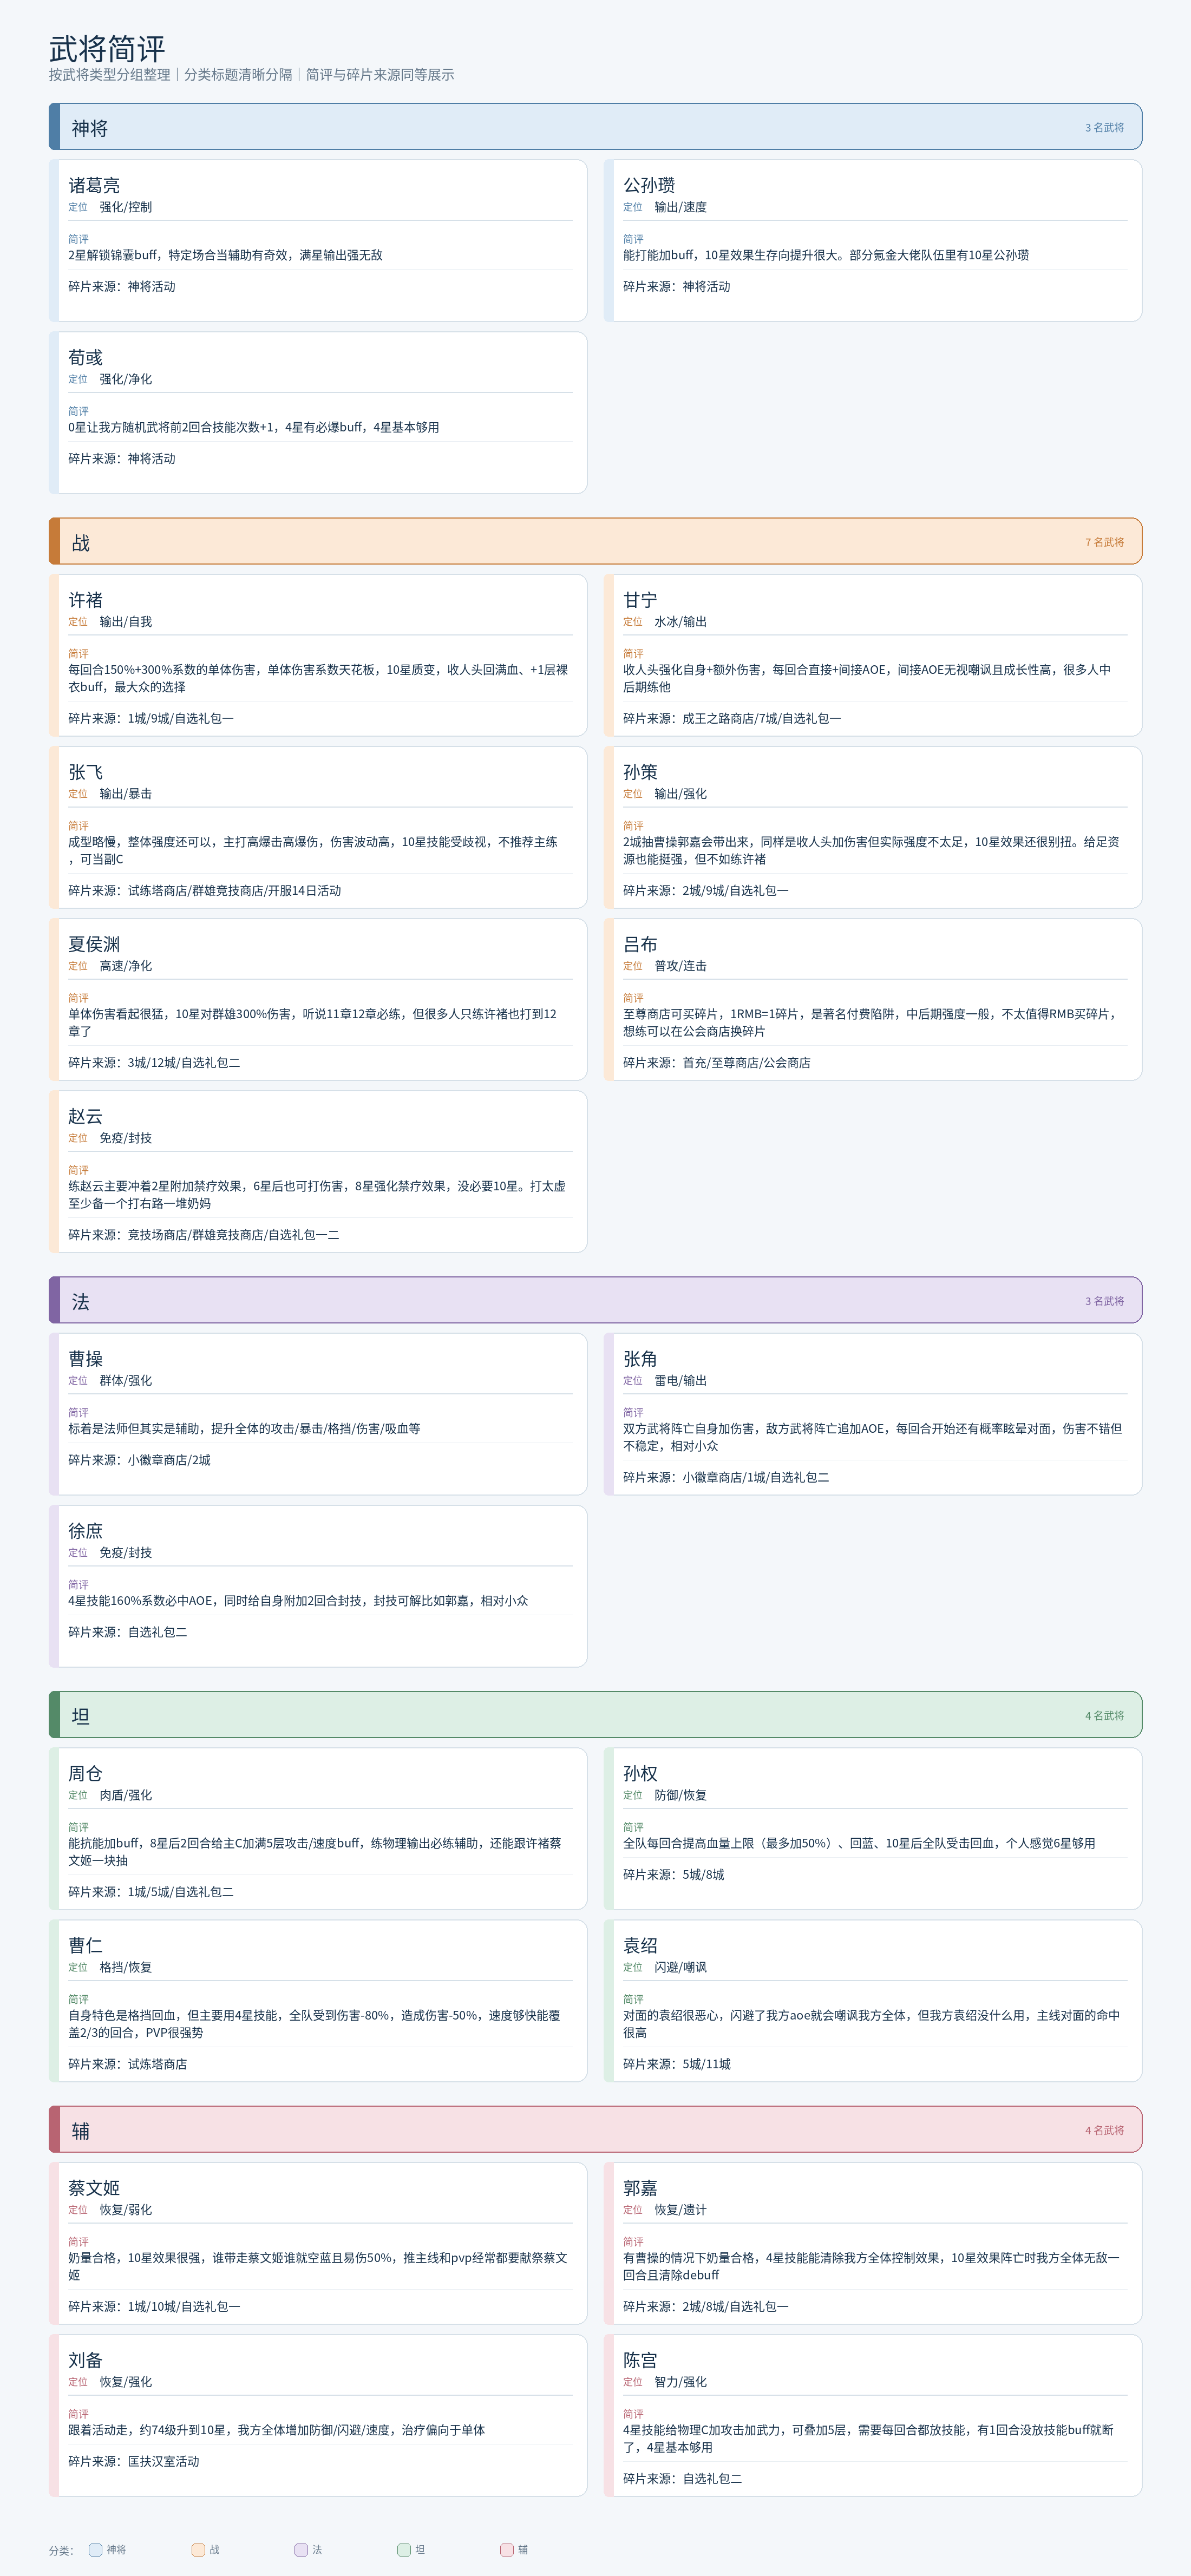Click '碎片来源：试炼塔商店' in 曹仁 card
The height and width of the screenshot is (2576, 1191).
127,2063
